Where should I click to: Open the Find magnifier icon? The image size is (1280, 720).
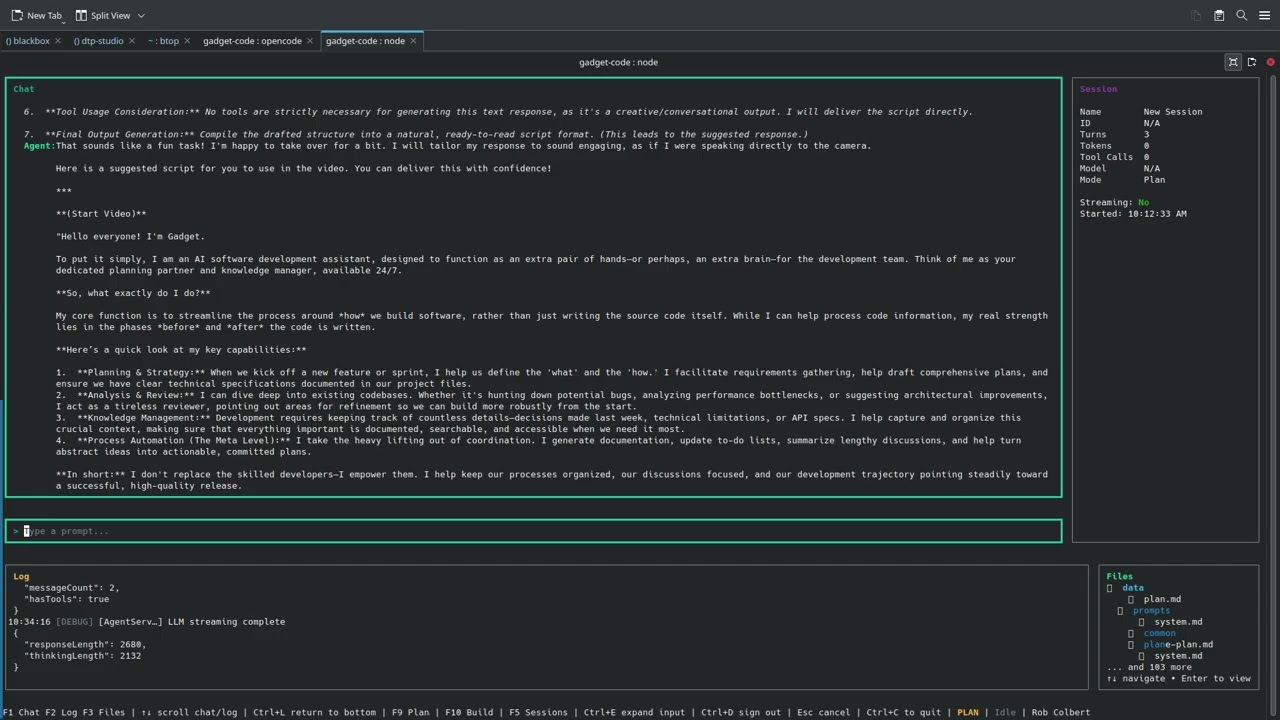coord(1242,15)
